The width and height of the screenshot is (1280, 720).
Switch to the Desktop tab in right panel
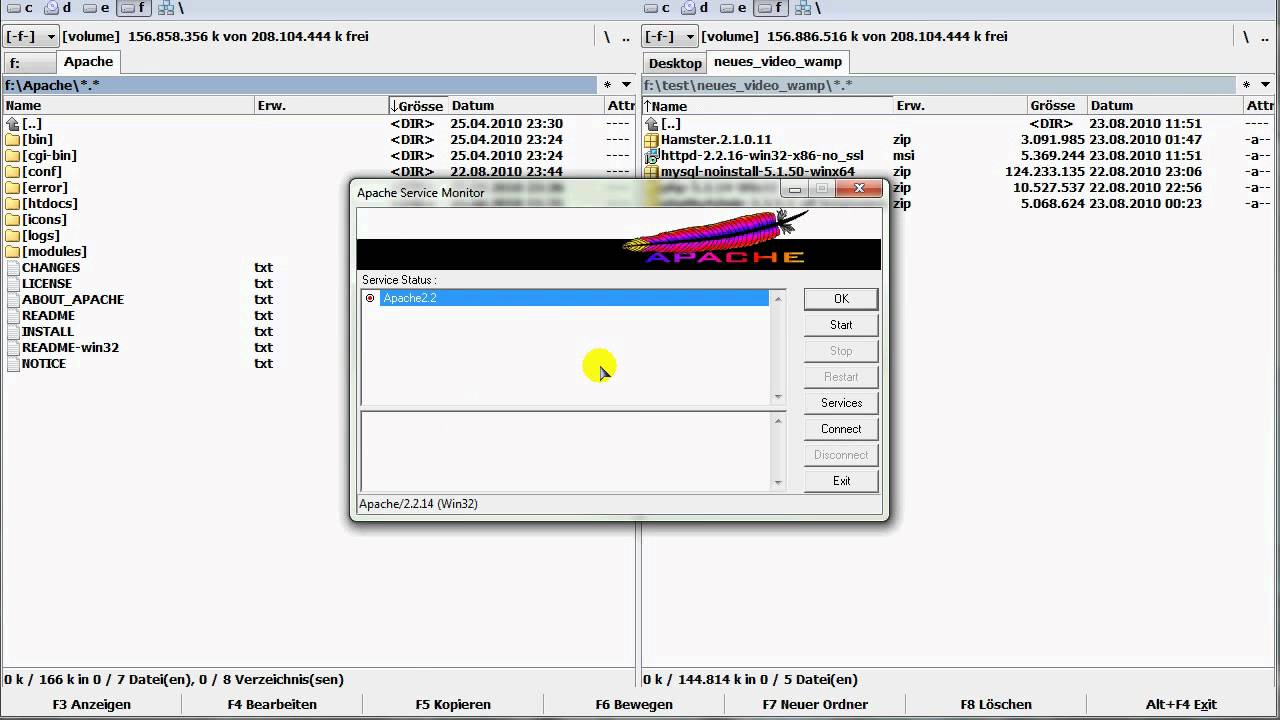coord(675,63)
